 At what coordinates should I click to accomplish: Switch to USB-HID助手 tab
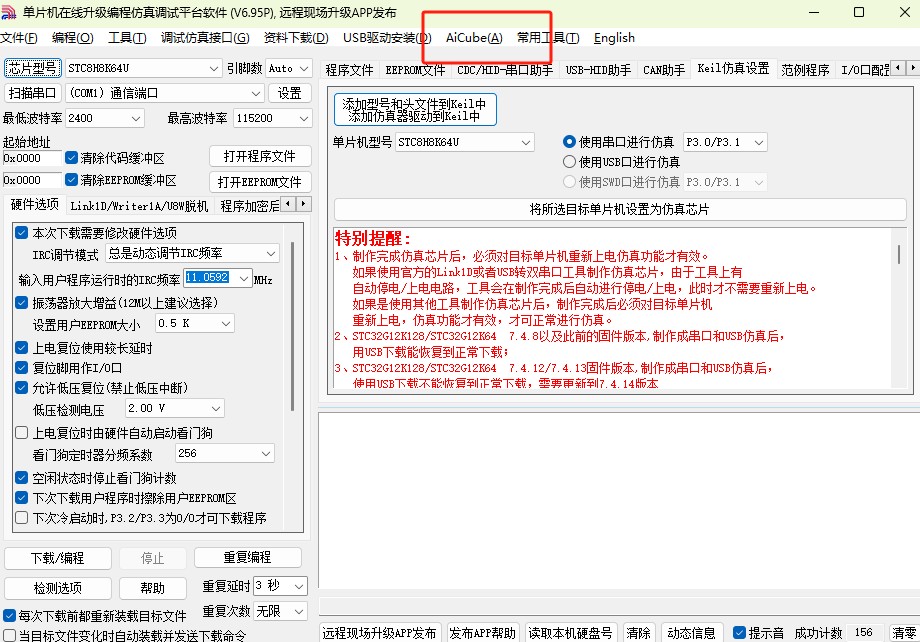point(598,70)
